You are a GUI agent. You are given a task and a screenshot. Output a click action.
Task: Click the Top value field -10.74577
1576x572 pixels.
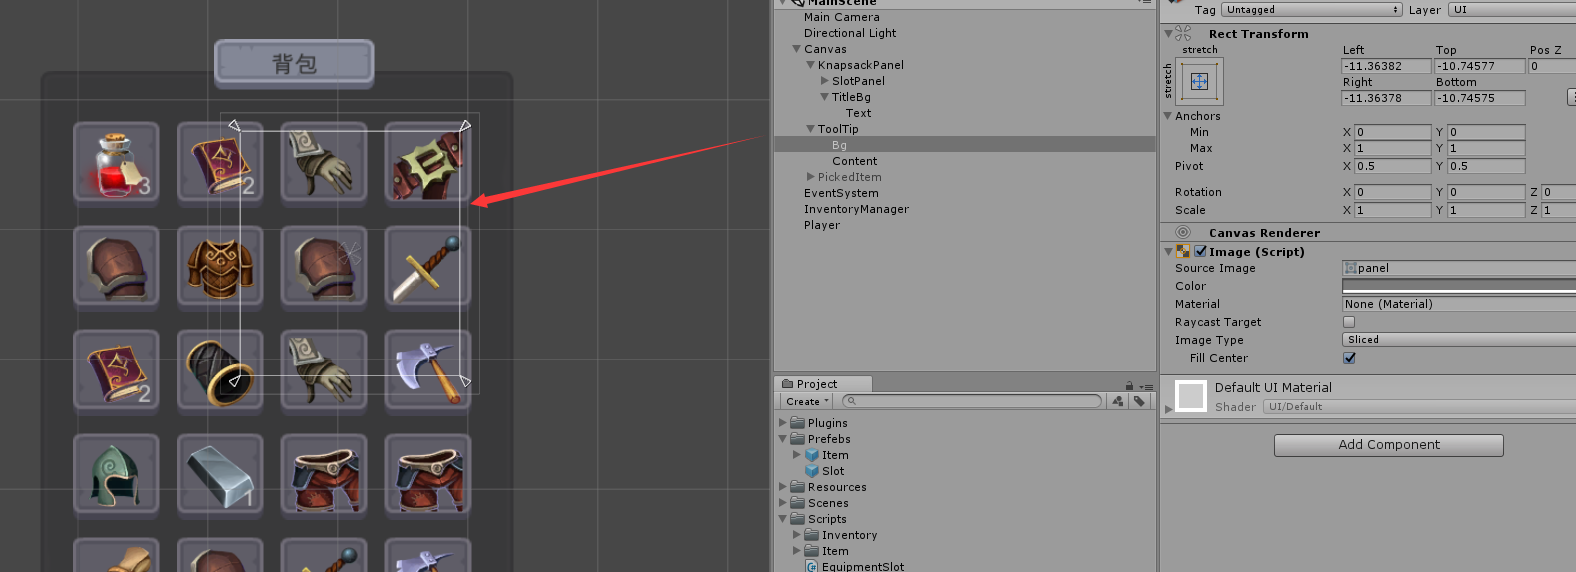click(1480, 66)
